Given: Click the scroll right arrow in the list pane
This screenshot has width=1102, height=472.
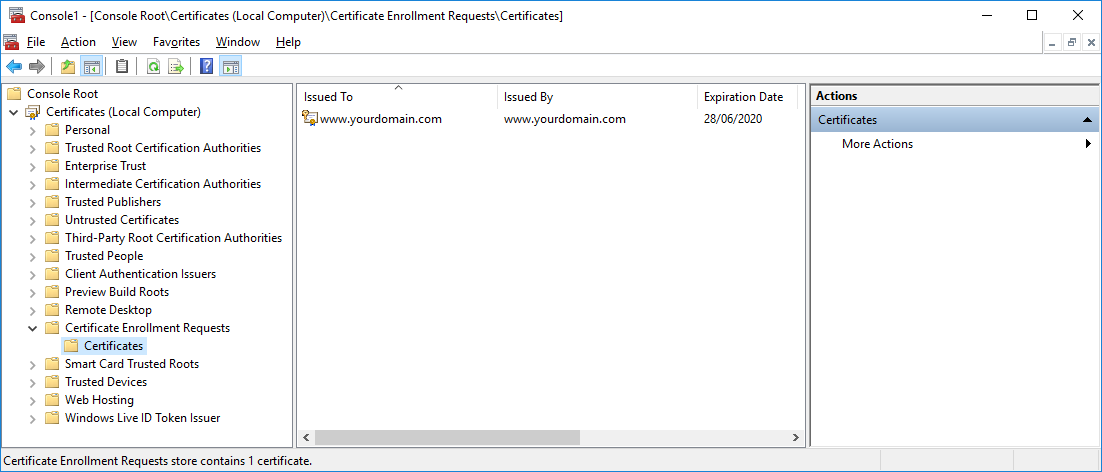Looking at the screenshot, I should [796, 438].
